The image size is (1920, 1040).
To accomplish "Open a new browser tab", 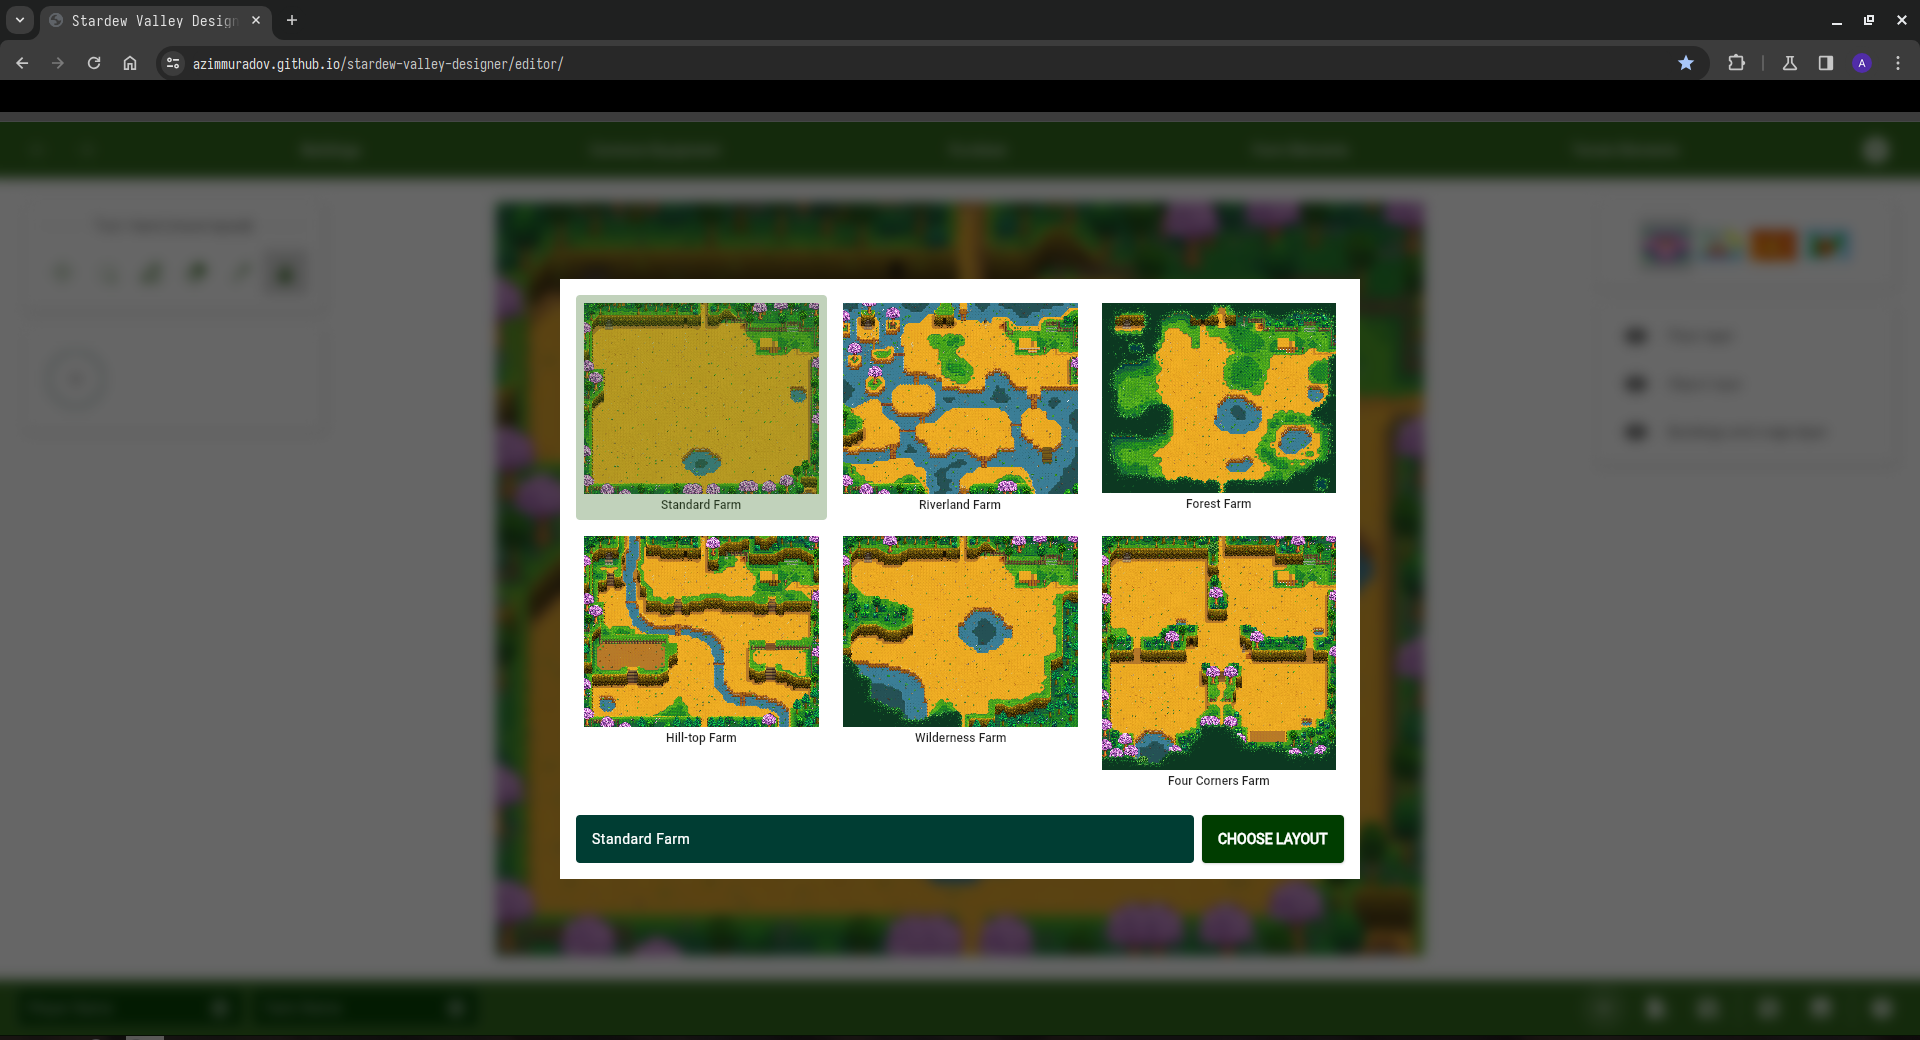I will (292, 20).
